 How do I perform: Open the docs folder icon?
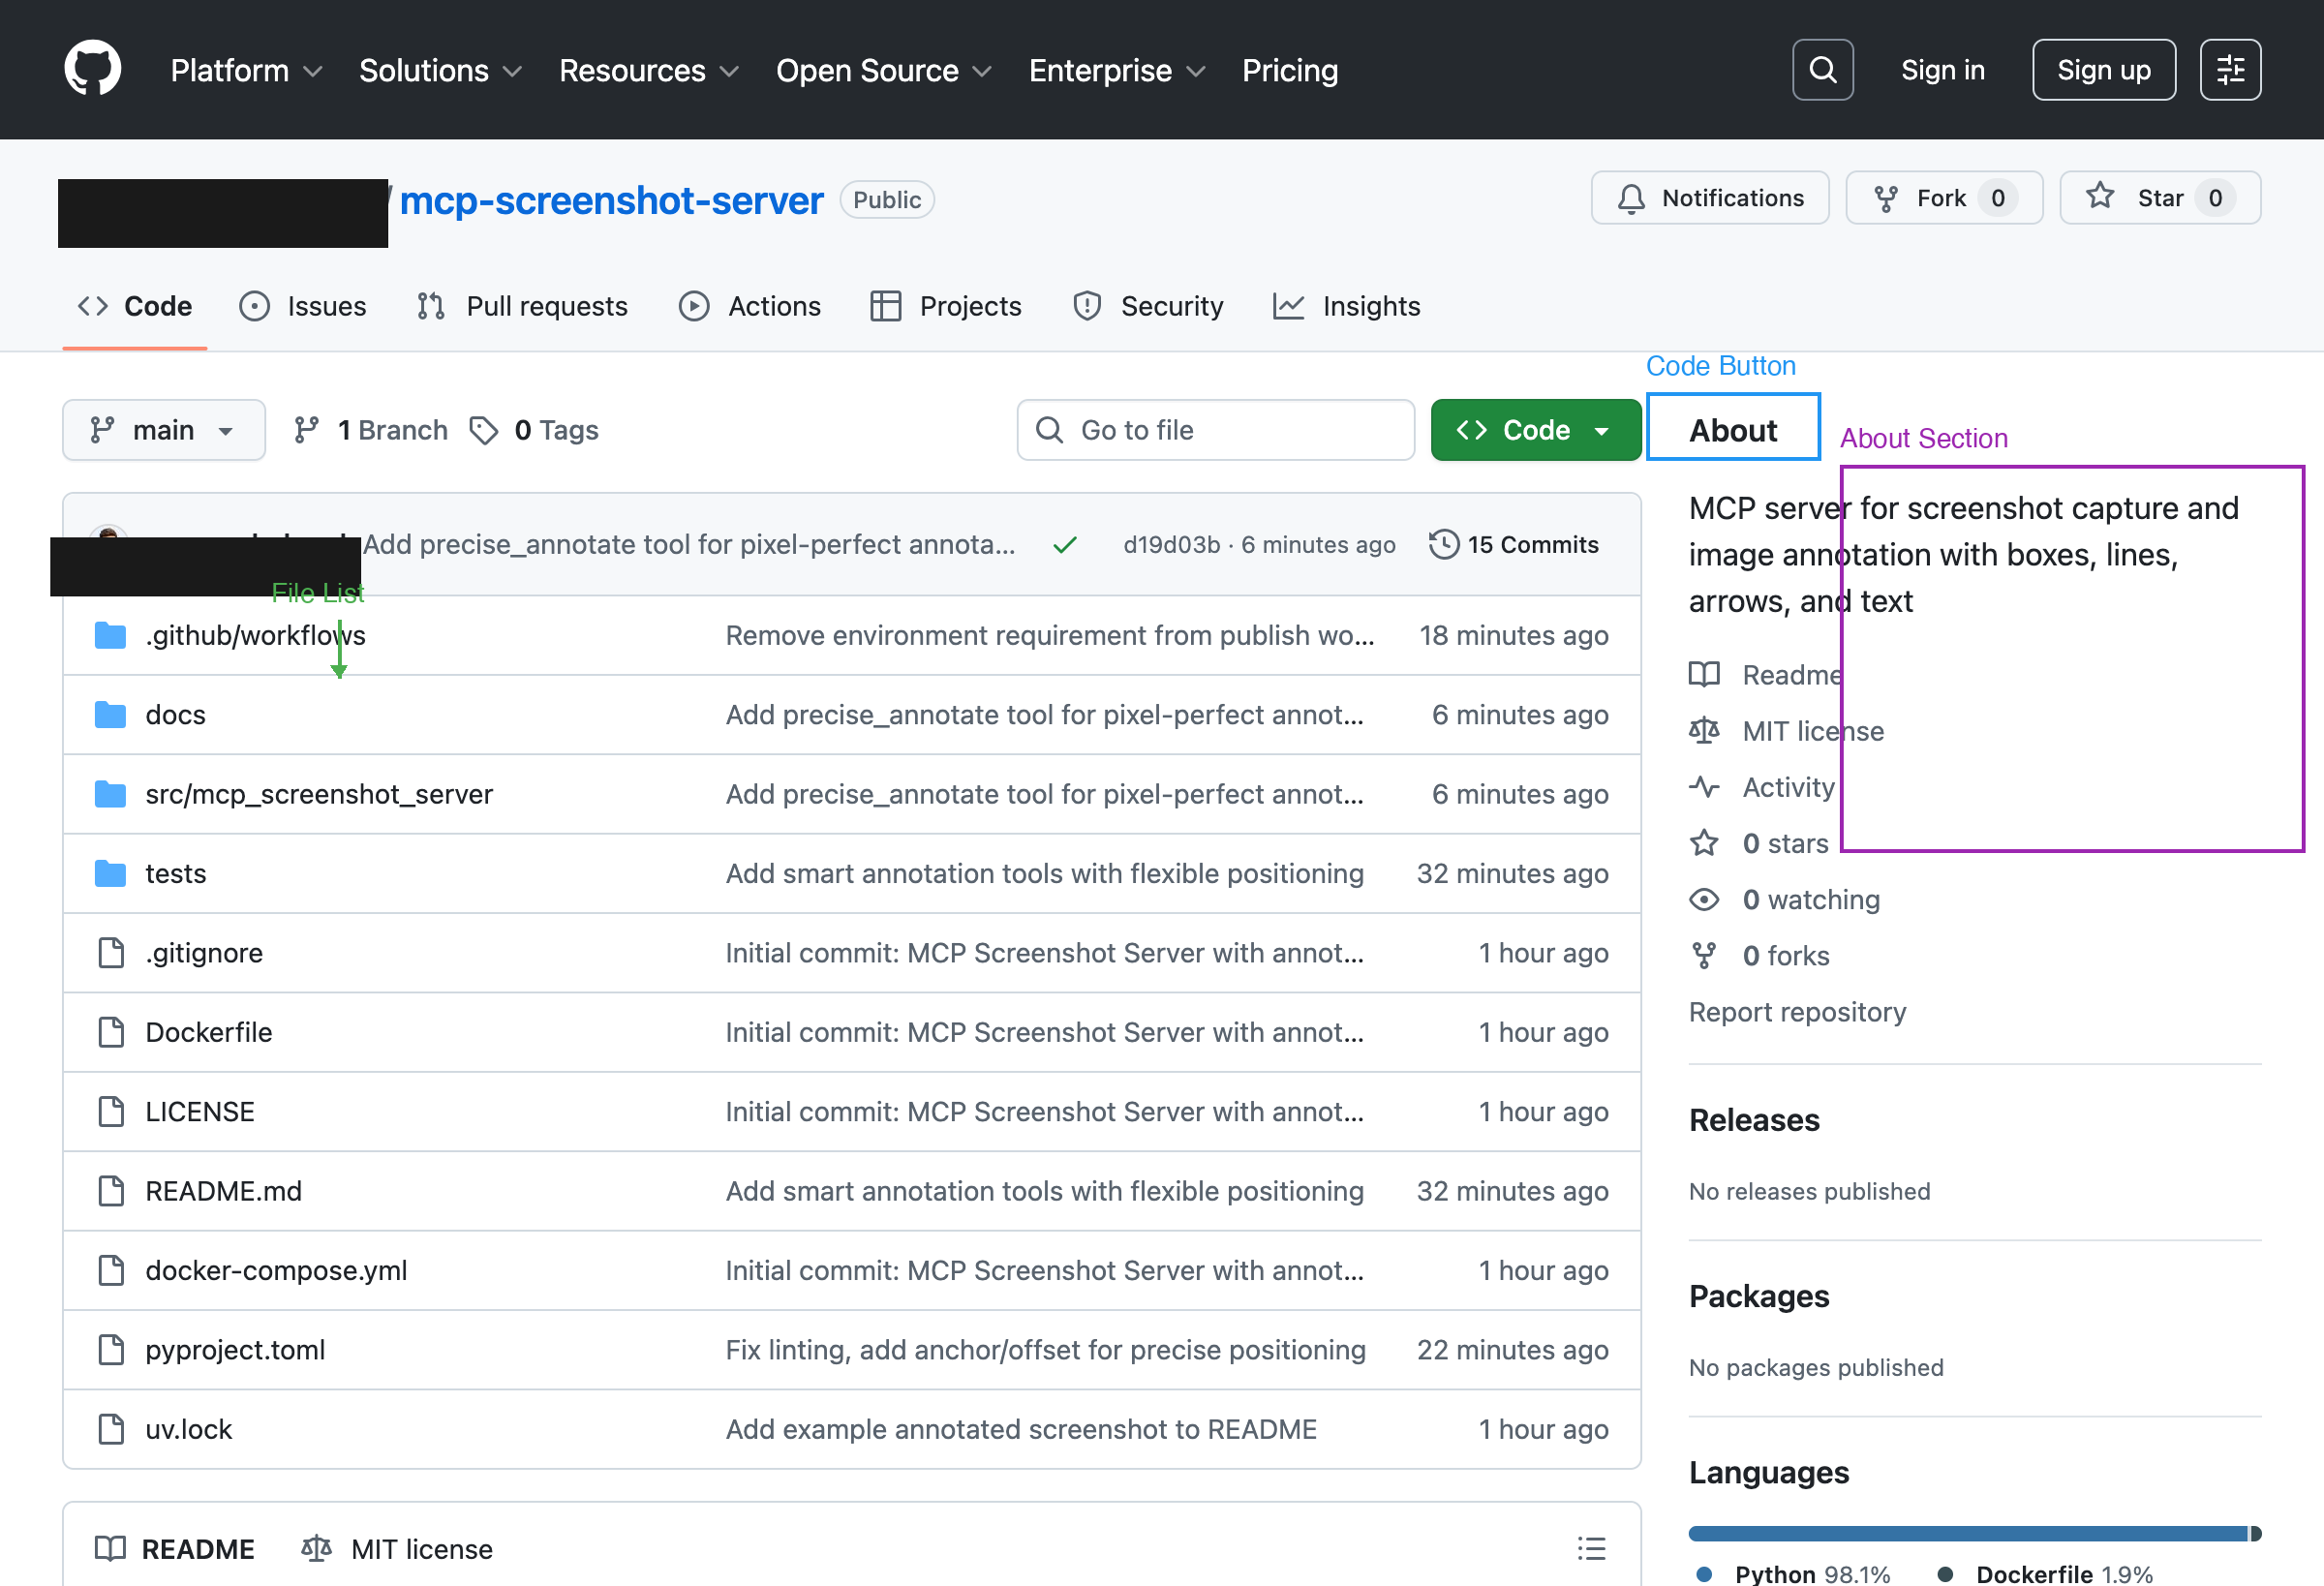(110, 714)
